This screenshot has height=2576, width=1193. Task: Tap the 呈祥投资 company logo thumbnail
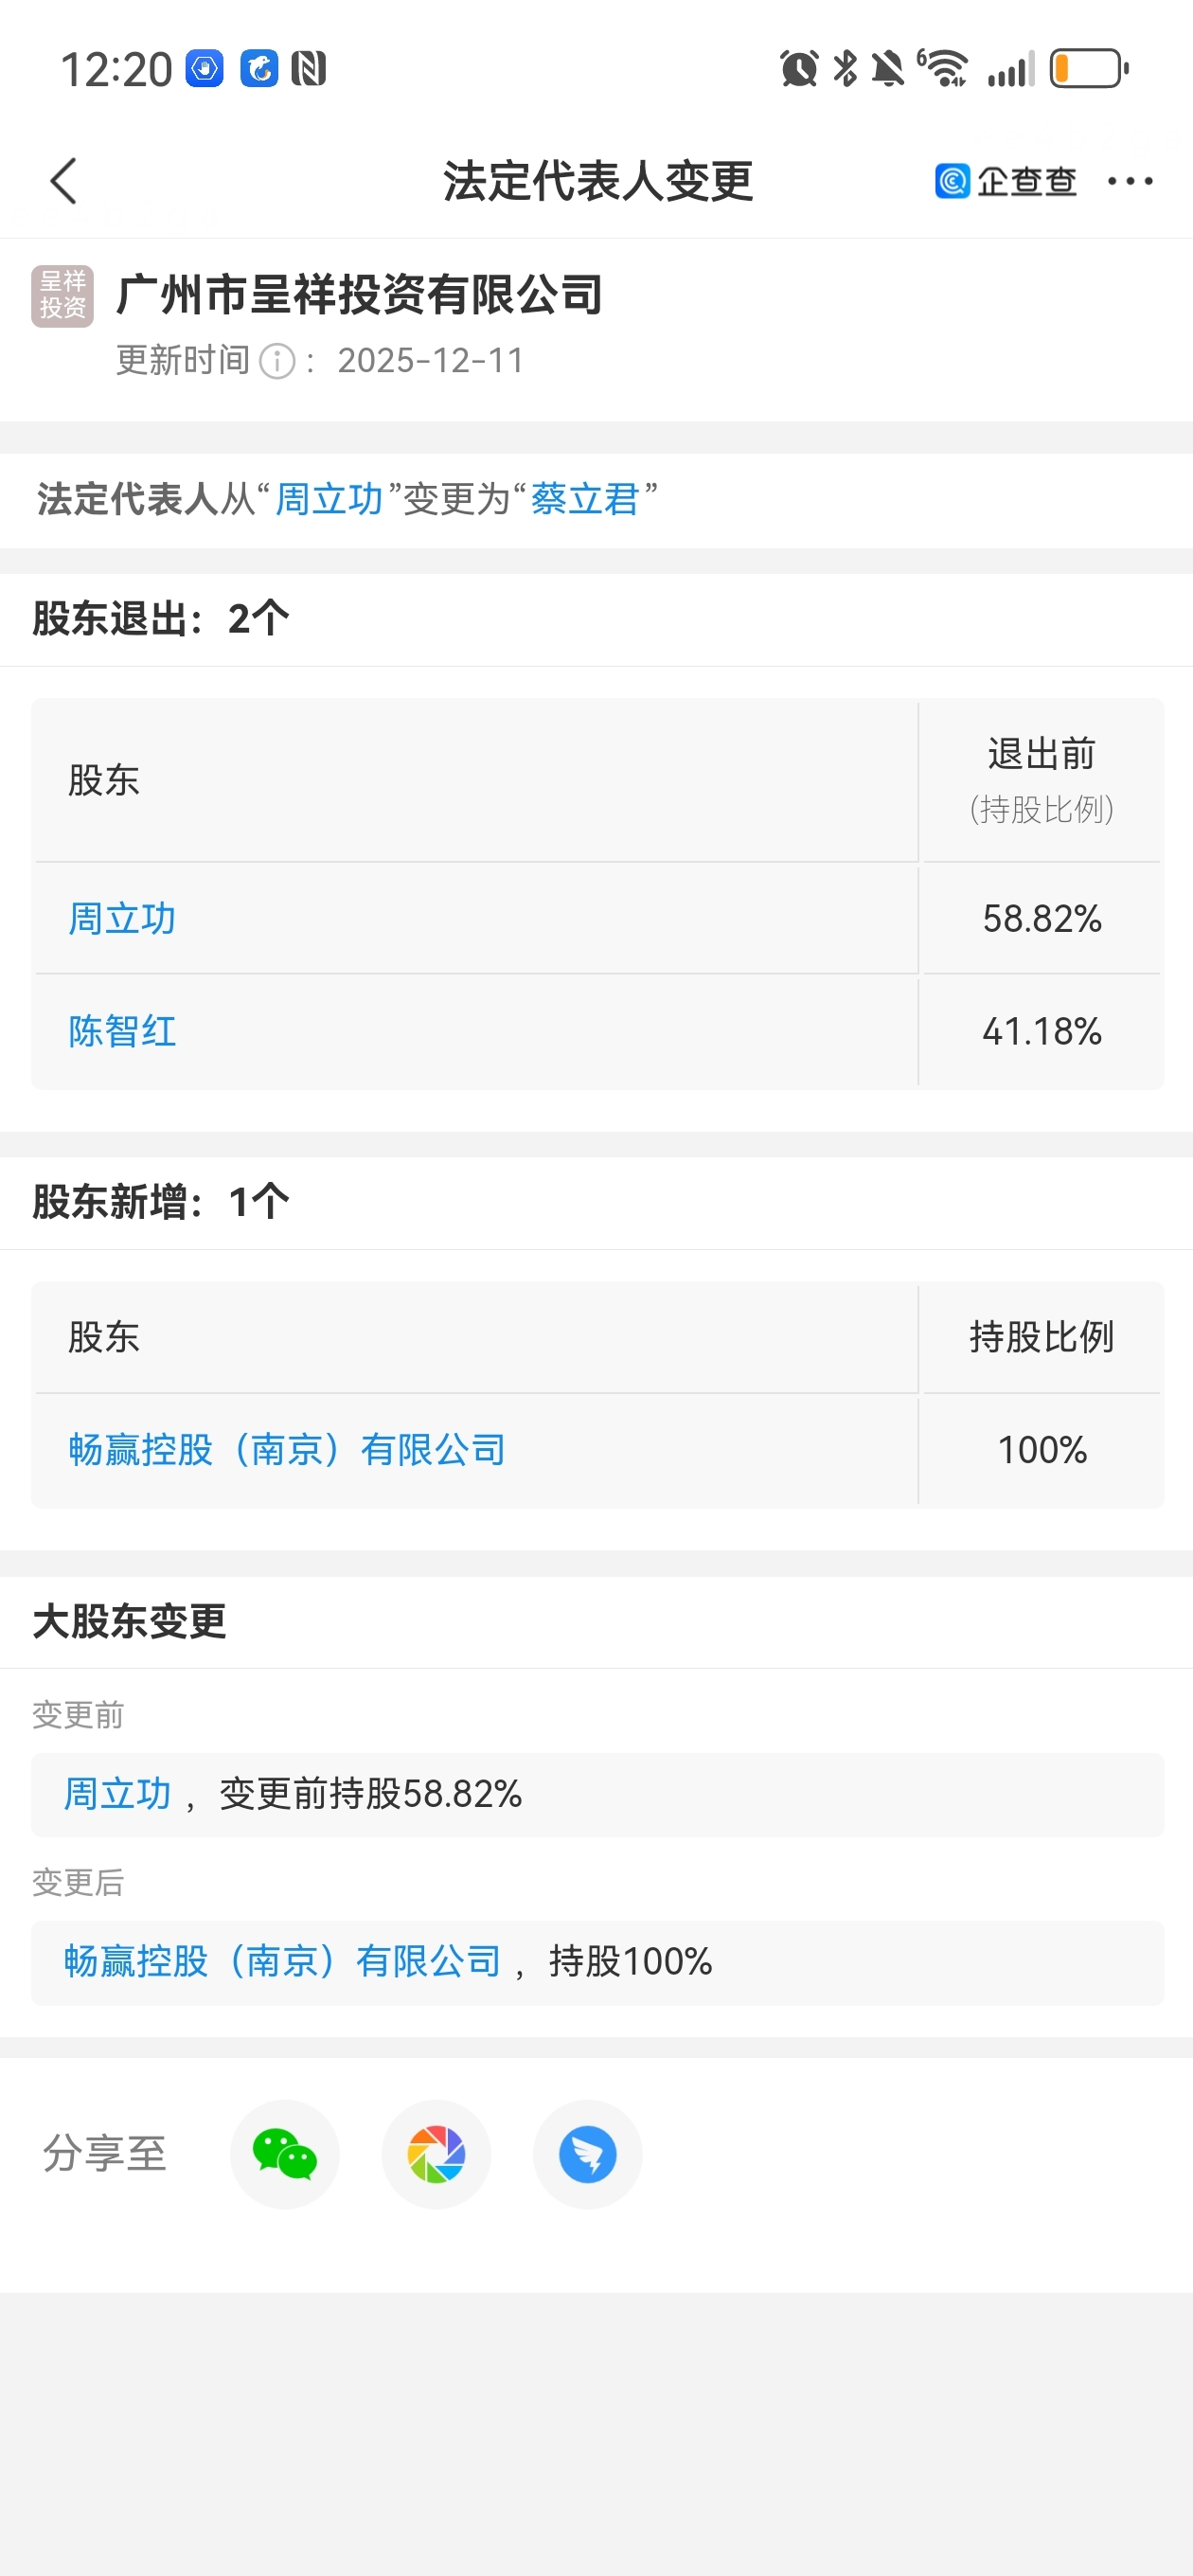tap(62, 296)
